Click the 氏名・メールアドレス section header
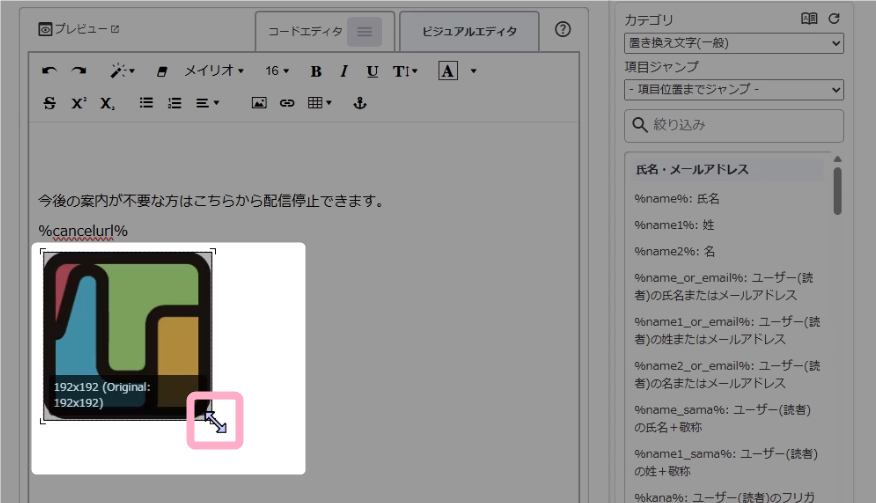 727,169
